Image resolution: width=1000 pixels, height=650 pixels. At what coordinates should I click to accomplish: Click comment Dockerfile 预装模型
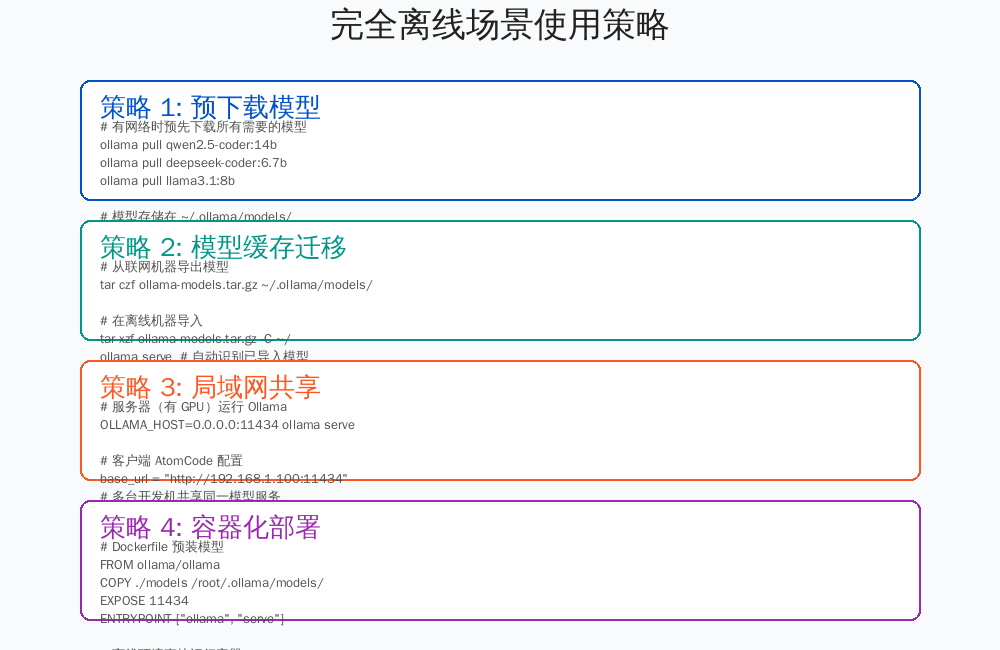162,547
